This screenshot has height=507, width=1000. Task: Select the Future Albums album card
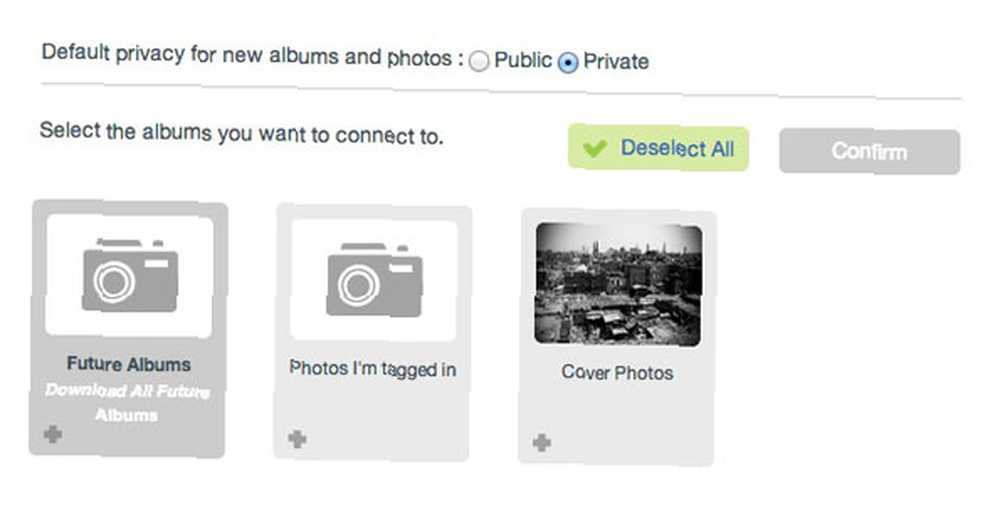(128, 328)
